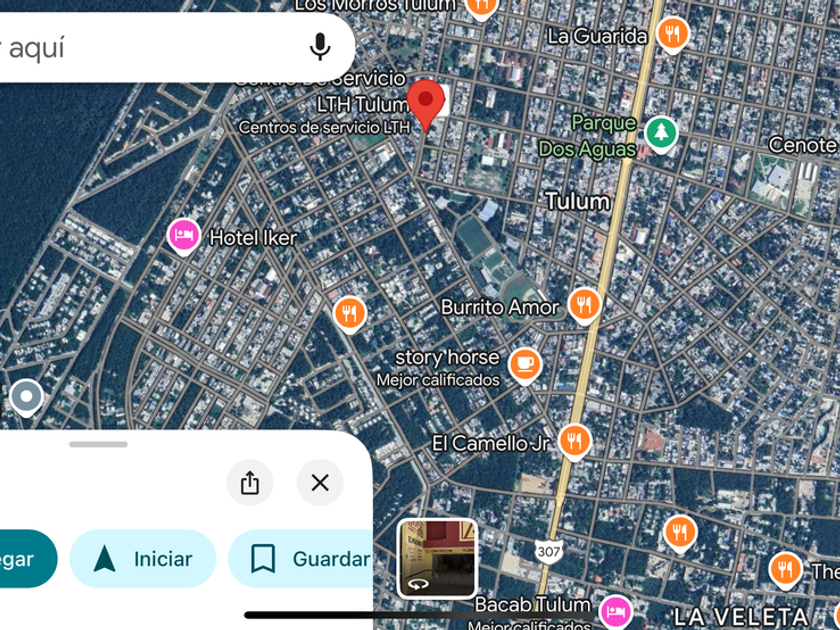Viewport: 840px width, 630px height.
Task: Click the 'Bacab Tulum' text label
Action: click(532, 605)
